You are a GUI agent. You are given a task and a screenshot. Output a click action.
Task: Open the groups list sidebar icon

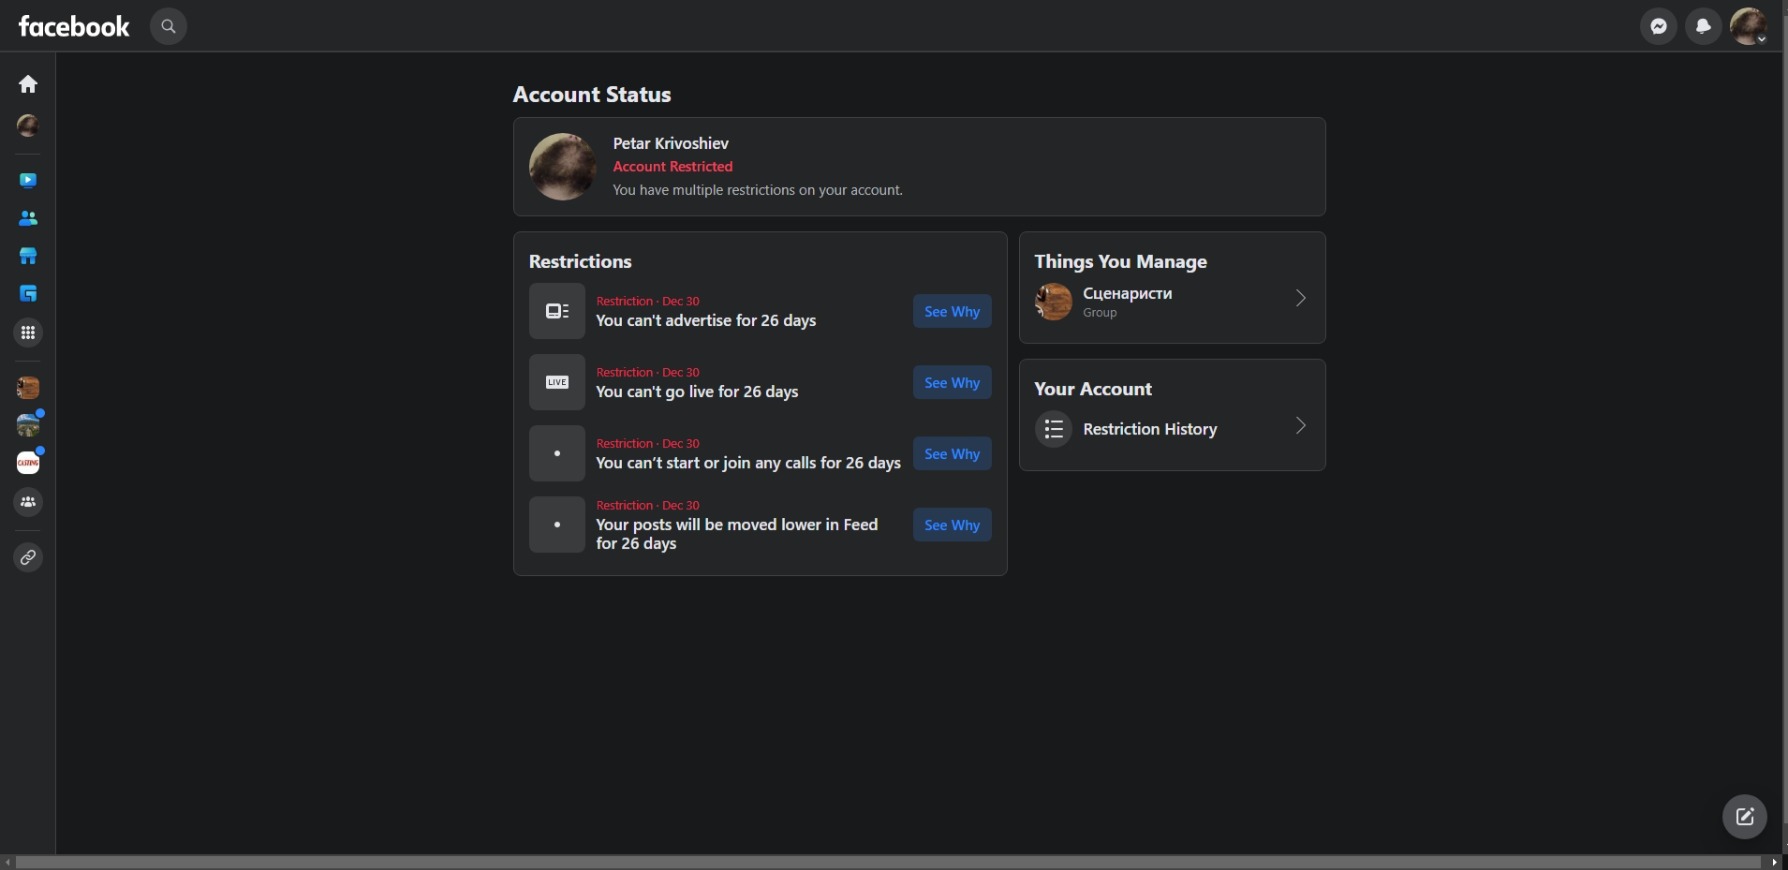[x=28, y=502]
